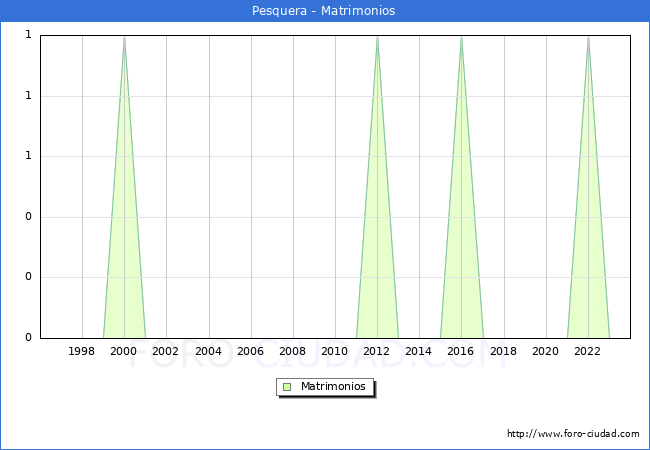Click the 2012 x-axis year label
Screen dimensions: 650x450
pyautogui.click(x=377, y=351)
